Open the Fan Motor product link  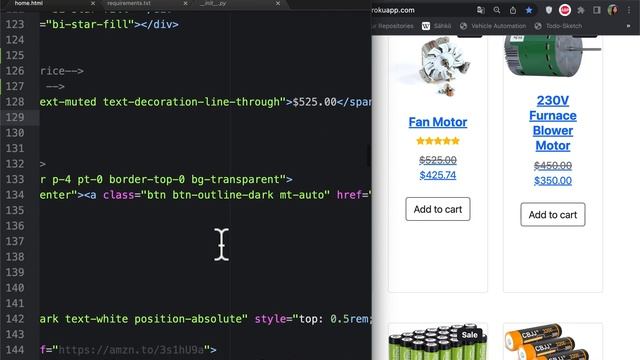(x=438, y=122)
